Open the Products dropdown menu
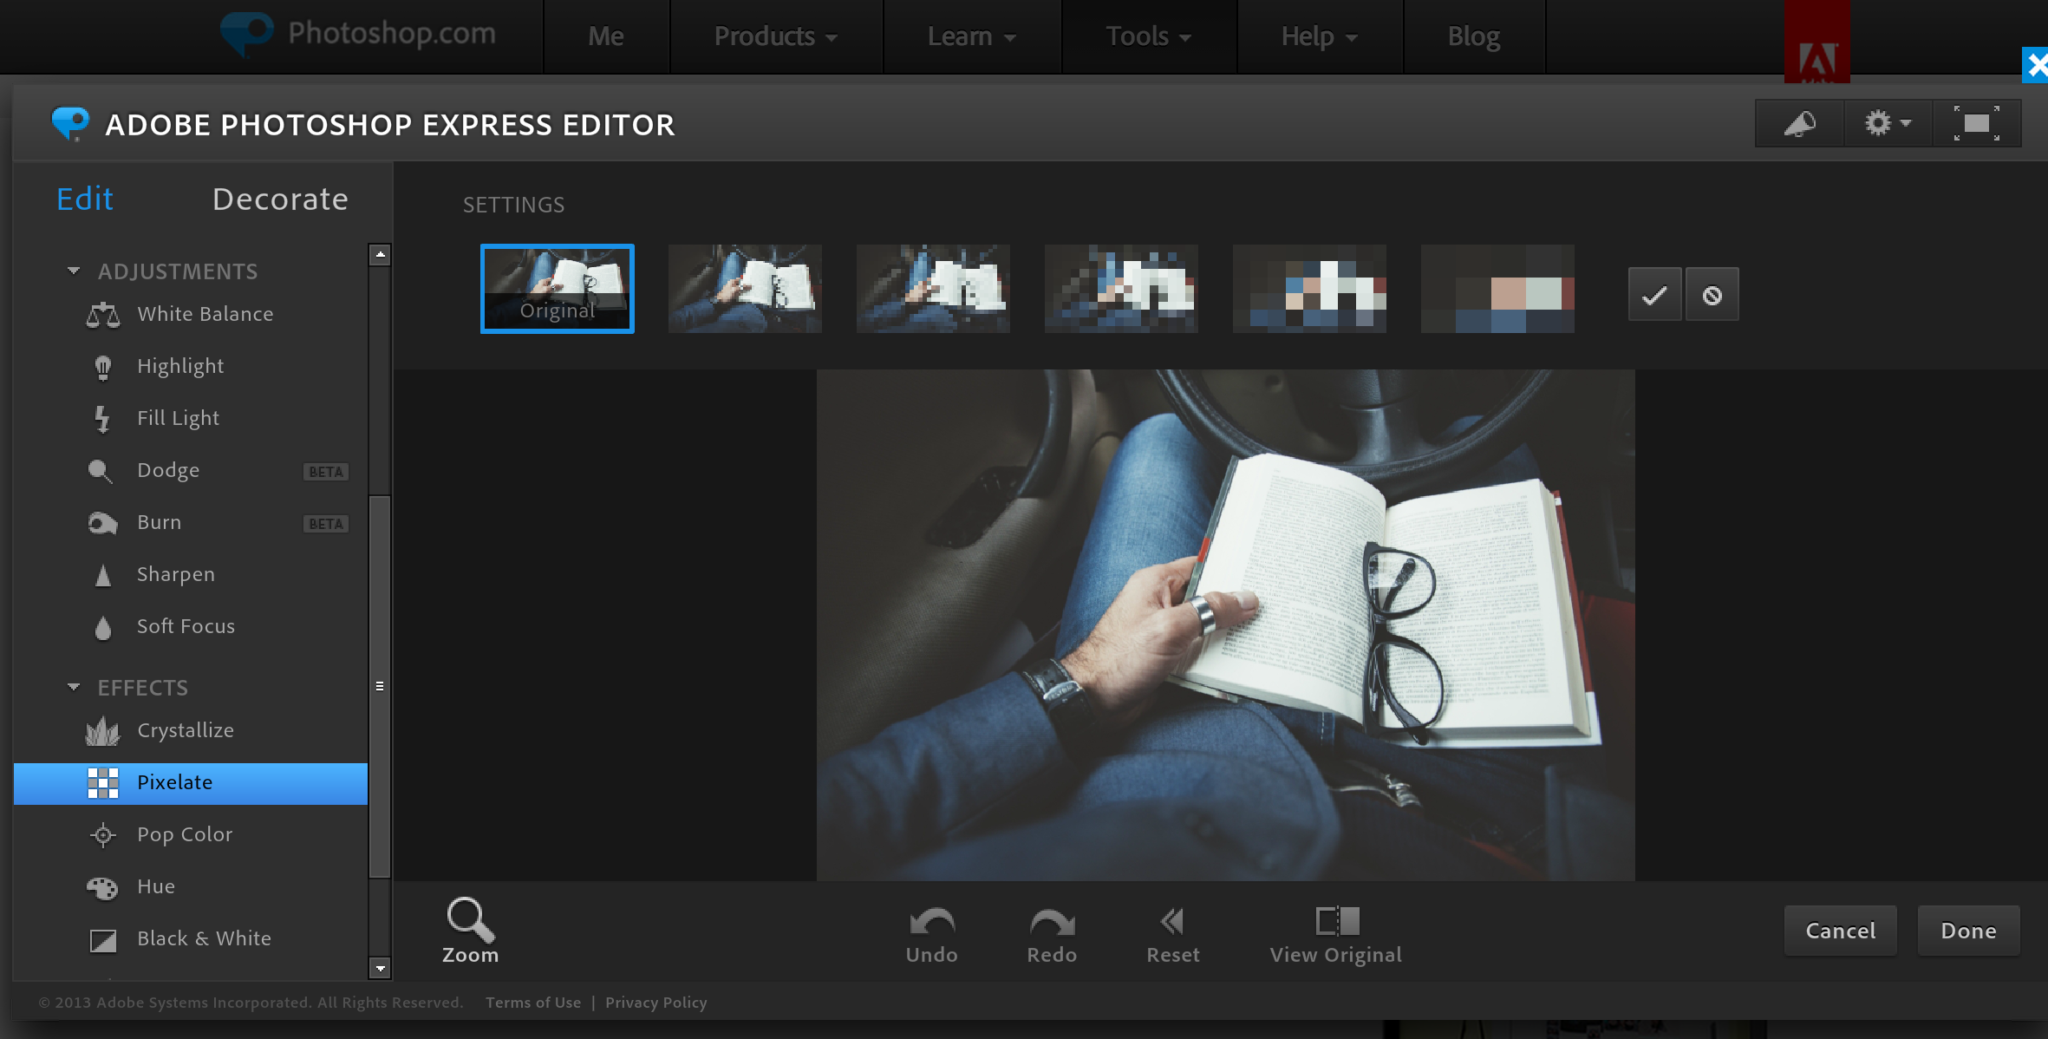 pos(776,37)
